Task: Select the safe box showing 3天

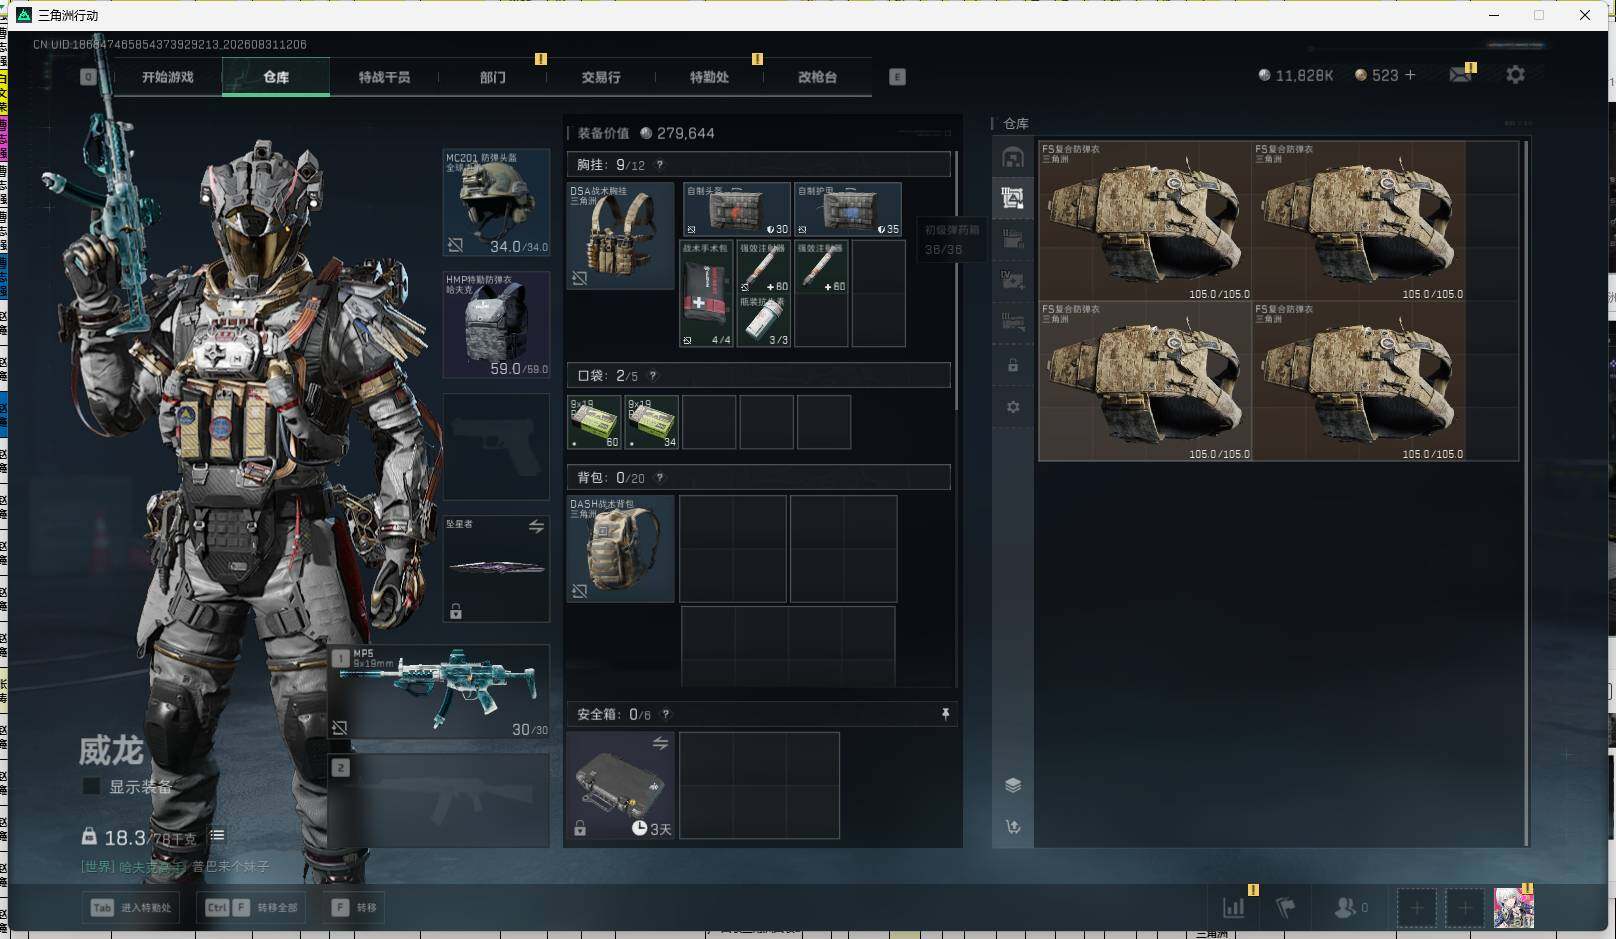Action: click(620, 785)
